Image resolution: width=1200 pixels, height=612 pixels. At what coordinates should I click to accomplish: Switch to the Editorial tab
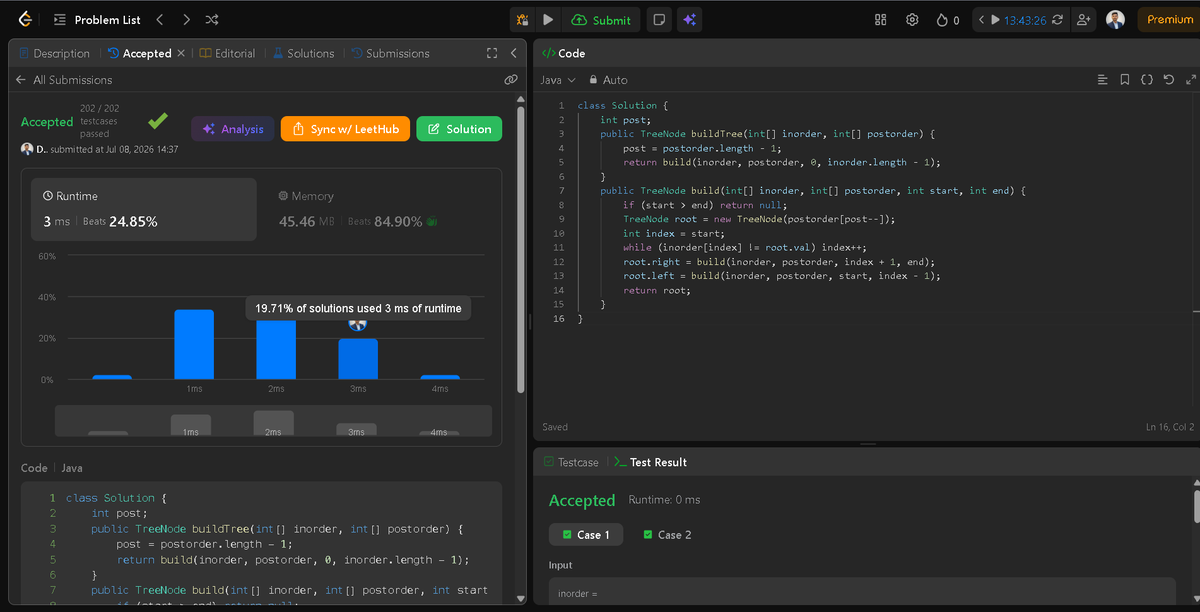coord(228,53)
